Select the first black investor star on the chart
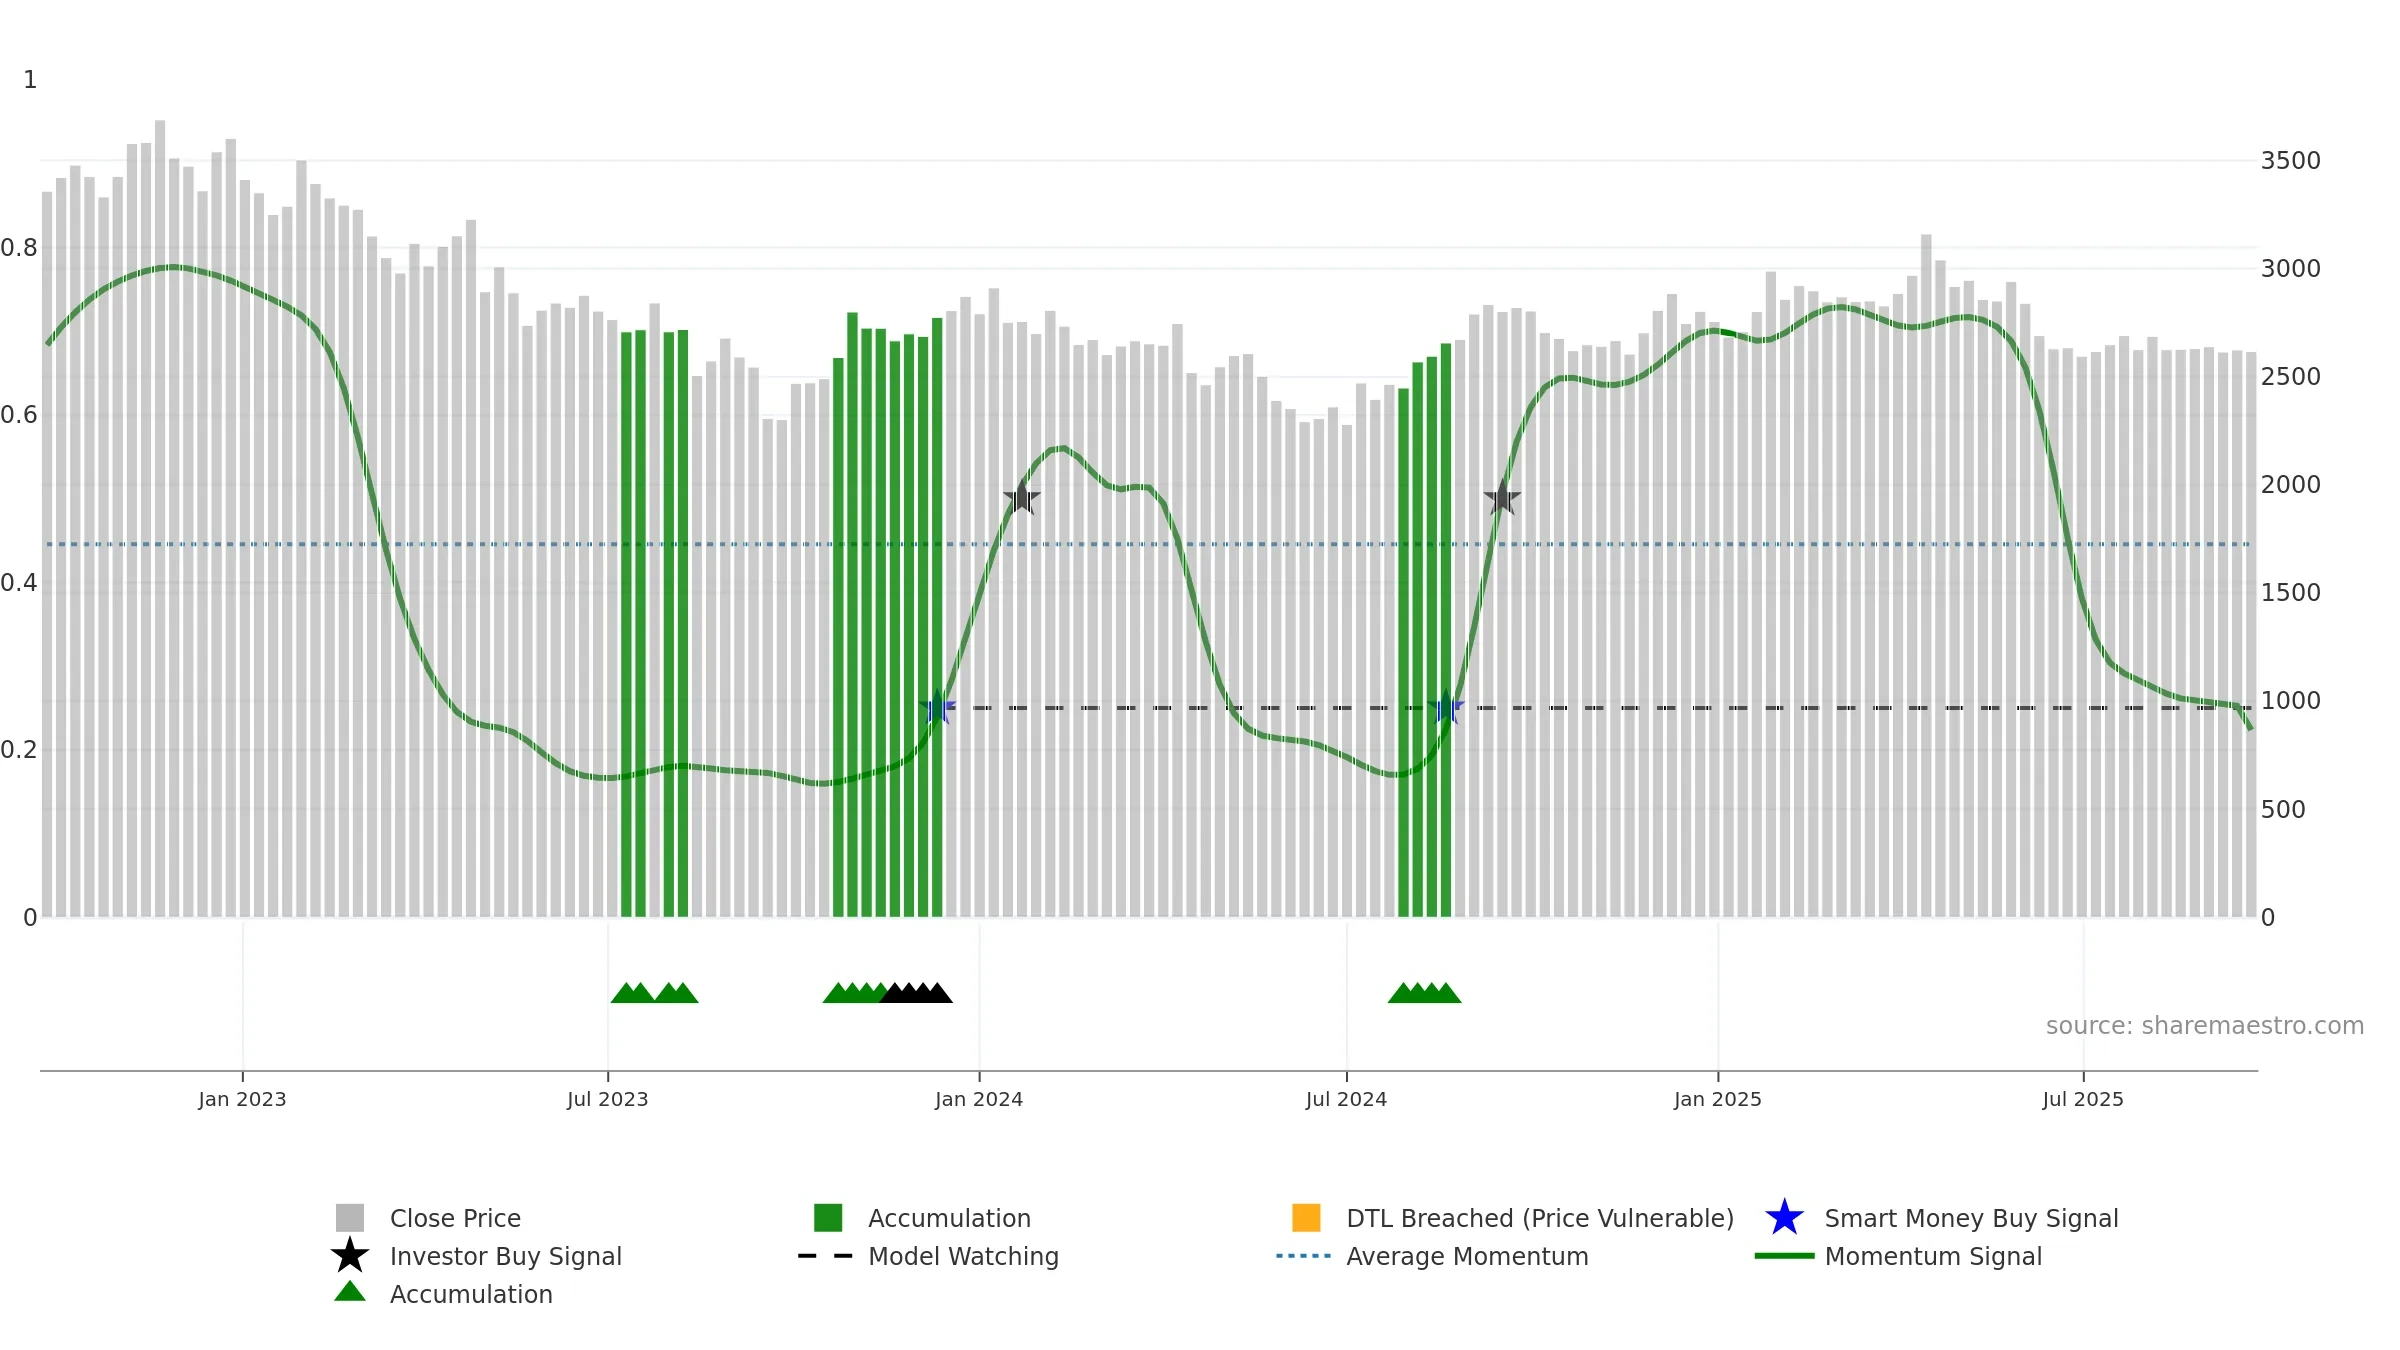Screen dimensions: 2400x1350 click(x=1021, y=497)
